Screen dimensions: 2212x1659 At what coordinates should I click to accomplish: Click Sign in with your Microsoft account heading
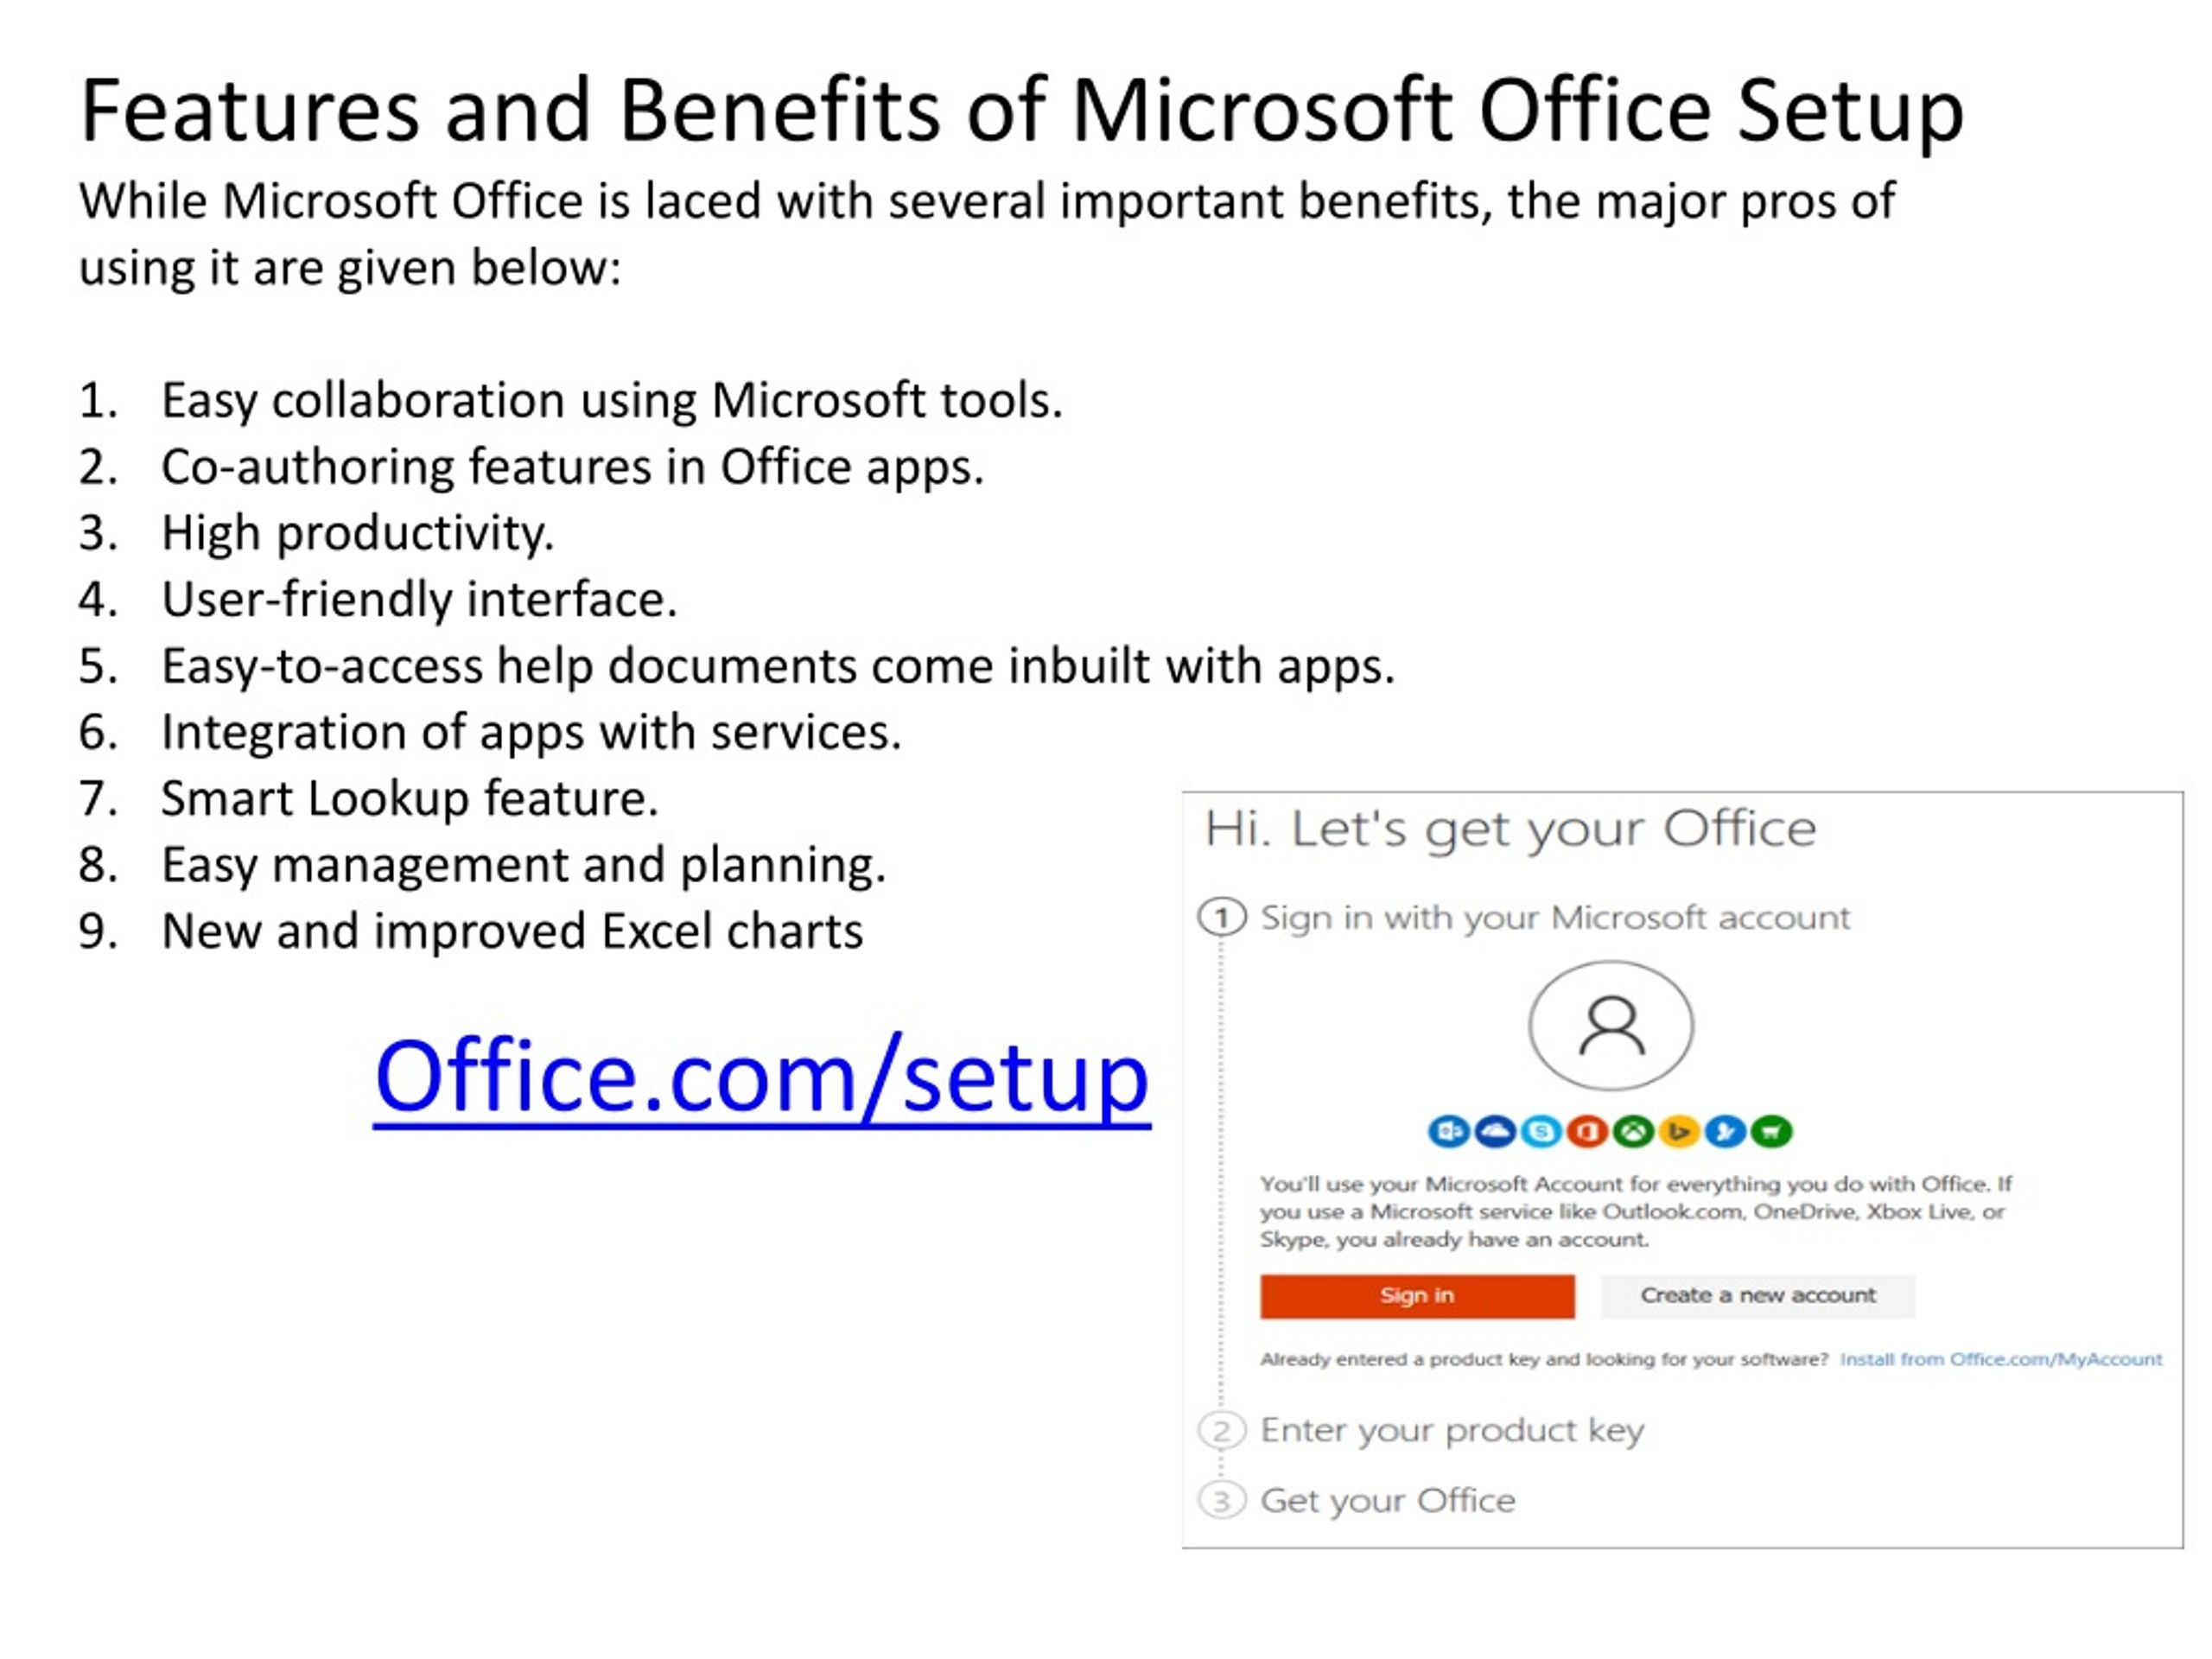[x=1555, y=918]
